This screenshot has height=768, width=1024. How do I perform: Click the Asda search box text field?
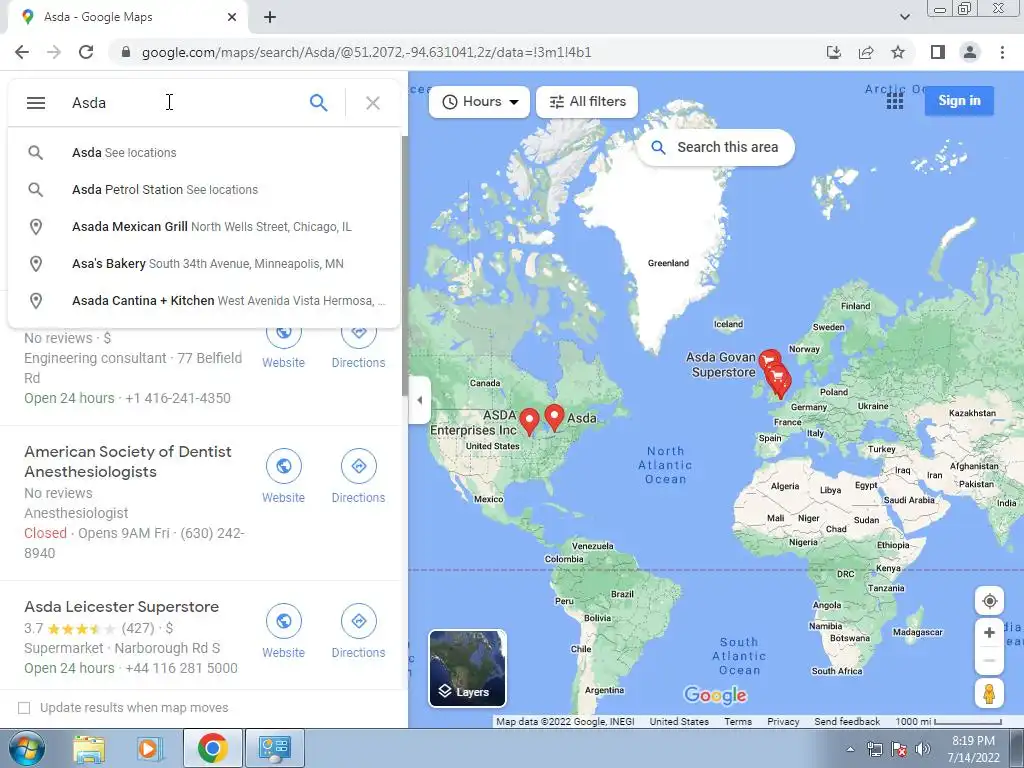click(183, 103)
